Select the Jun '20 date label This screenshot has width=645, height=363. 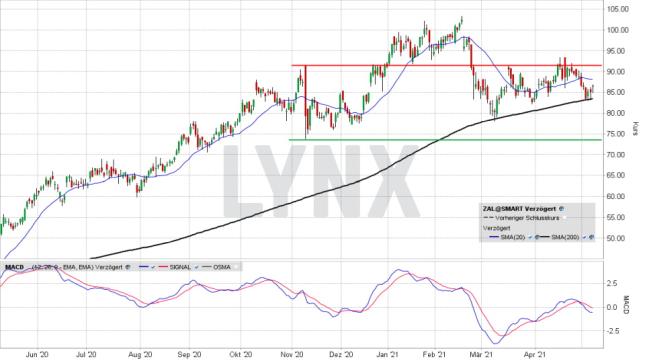click(37, 354)
